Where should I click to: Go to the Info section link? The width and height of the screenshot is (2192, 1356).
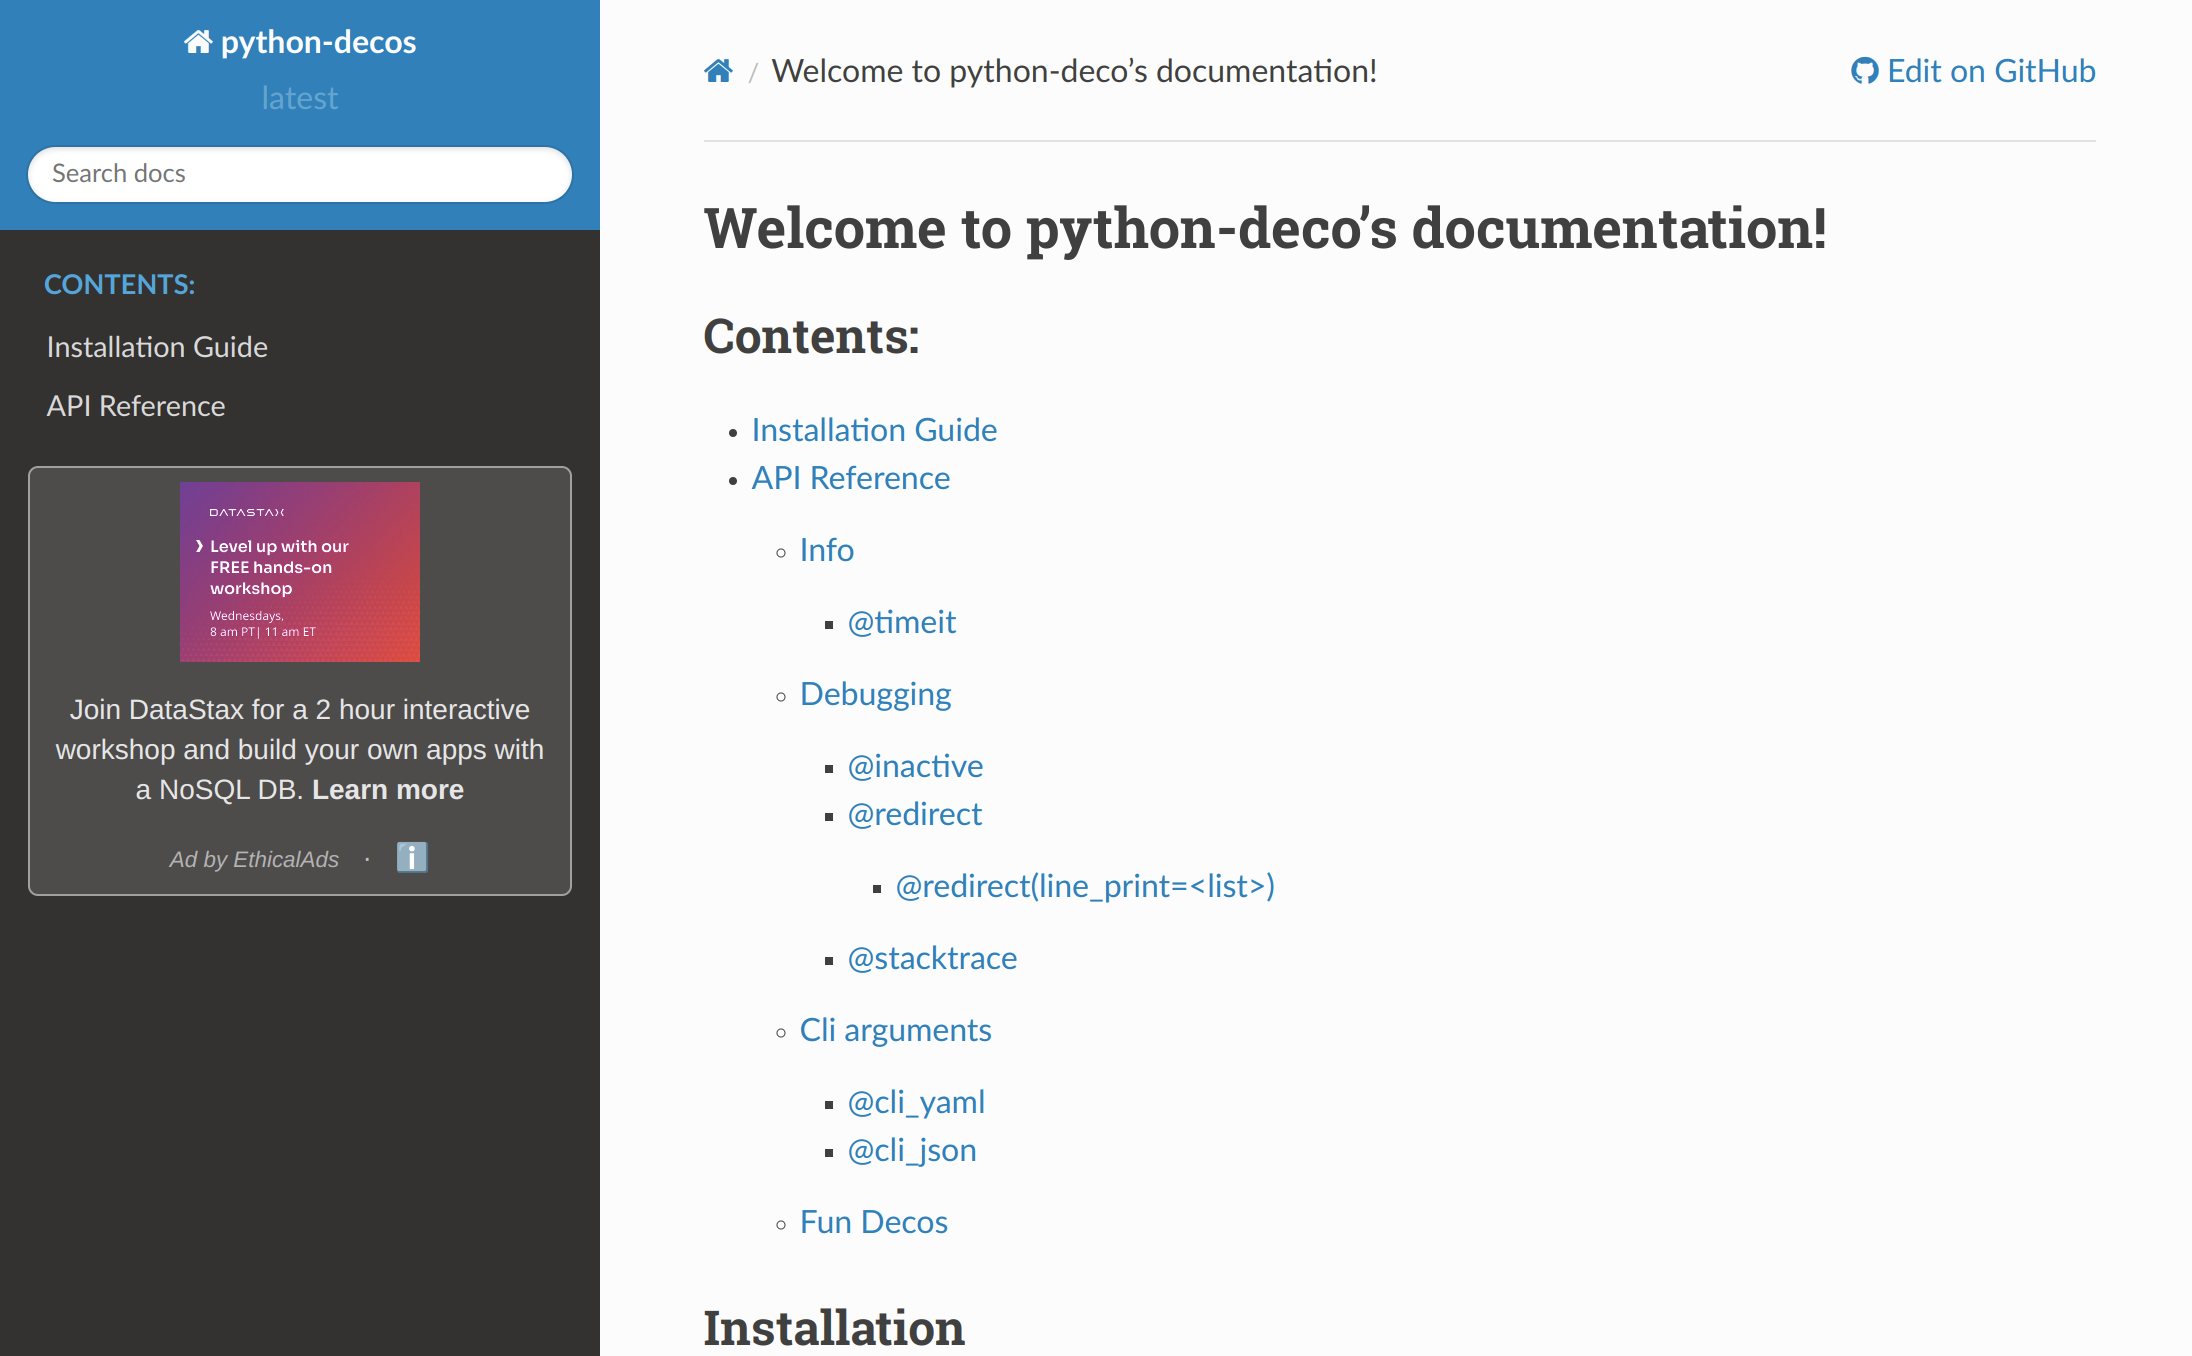point(827,550)
